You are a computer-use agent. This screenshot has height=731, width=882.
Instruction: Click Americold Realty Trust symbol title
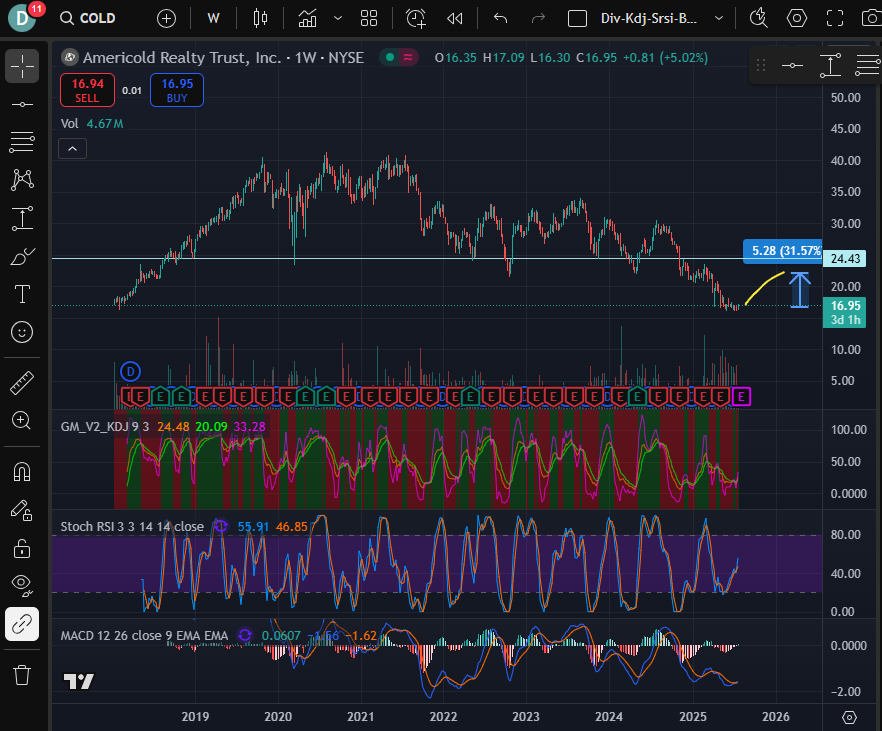pyautogui.click(x=223, y=57)
